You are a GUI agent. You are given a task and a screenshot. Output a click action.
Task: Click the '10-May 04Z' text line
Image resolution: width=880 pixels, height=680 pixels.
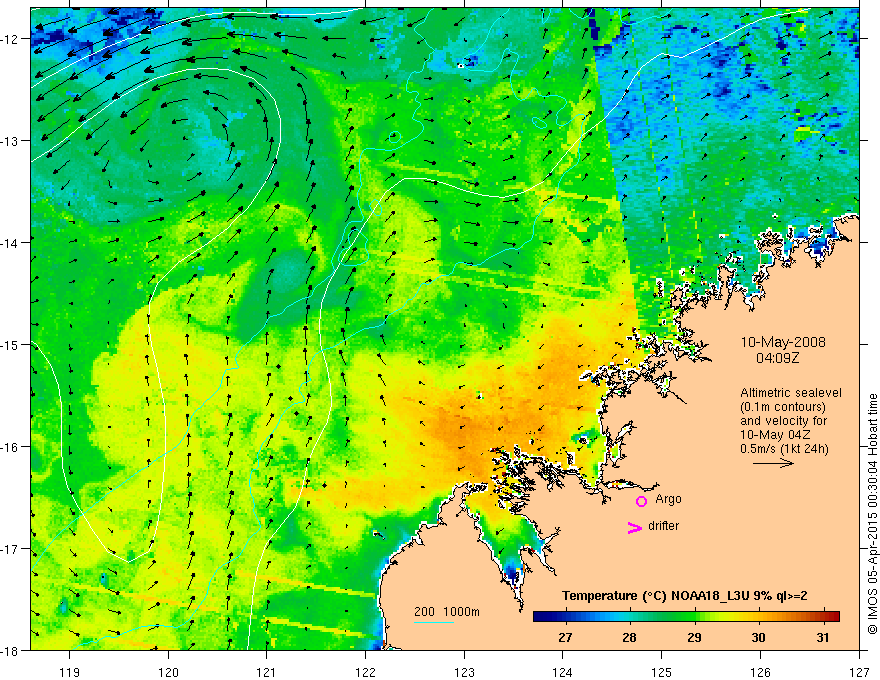[x=775, y=435]
